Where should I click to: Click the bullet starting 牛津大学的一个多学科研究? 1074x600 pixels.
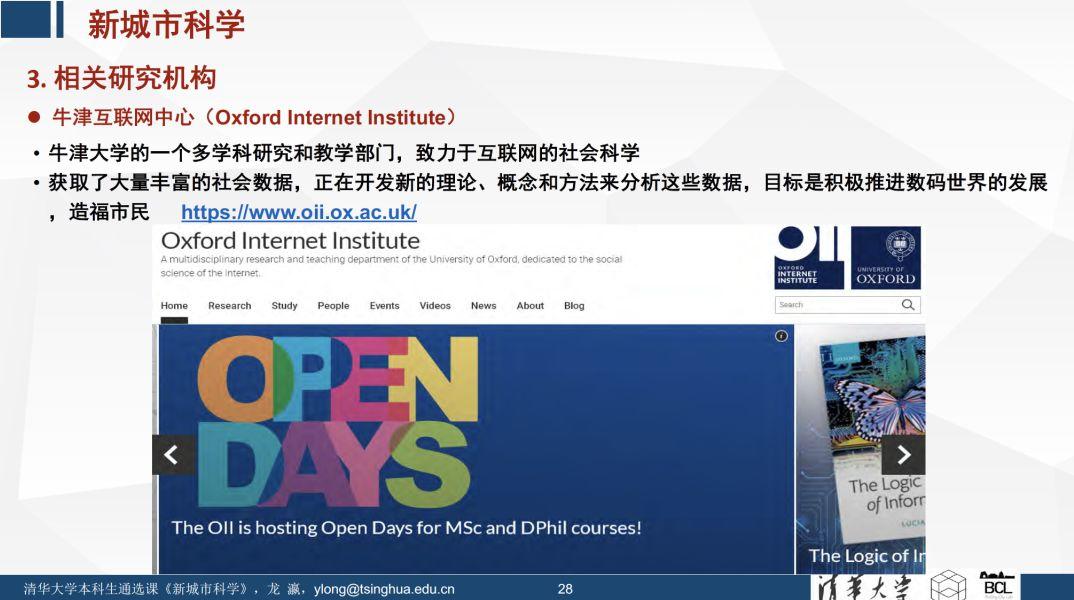(x=343, y=152)
